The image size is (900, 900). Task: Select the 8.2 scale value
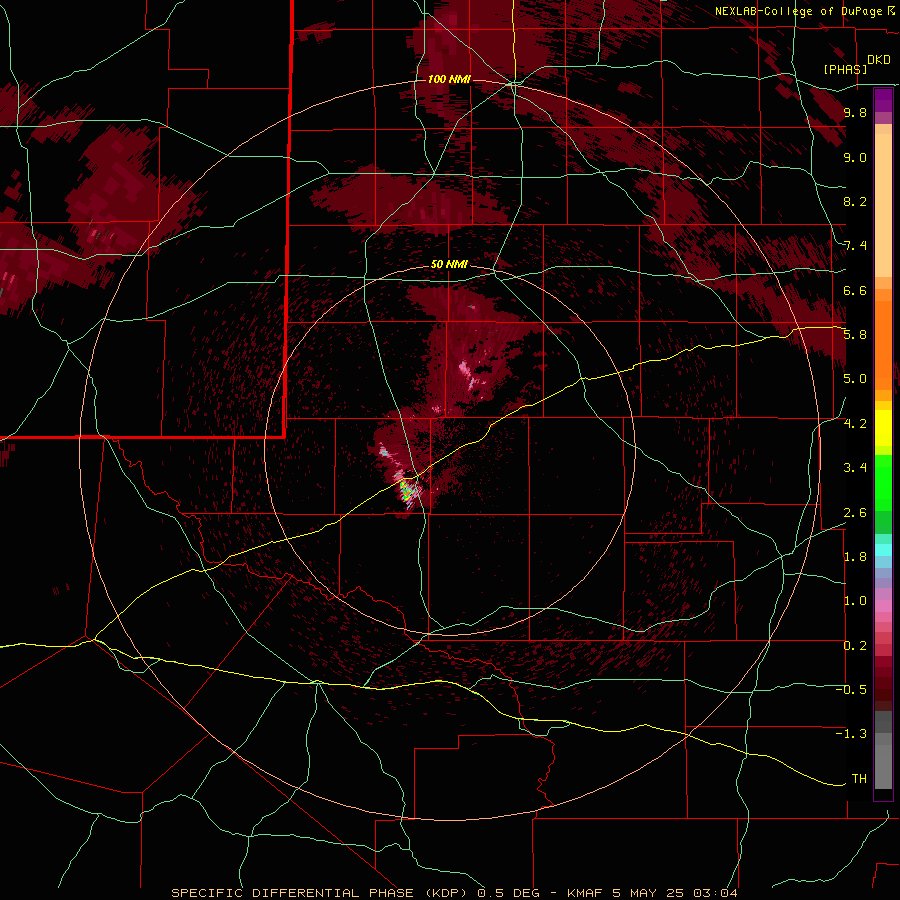coord(855,201)
